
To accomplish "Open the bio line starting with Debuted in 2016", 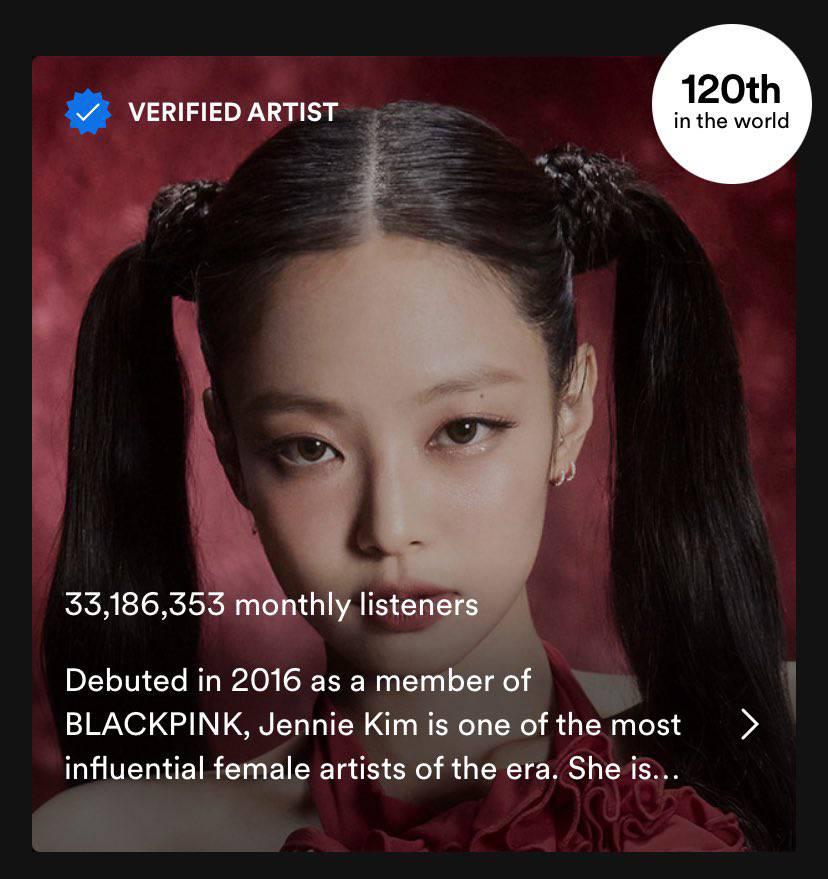I will (x=298, y=681).
